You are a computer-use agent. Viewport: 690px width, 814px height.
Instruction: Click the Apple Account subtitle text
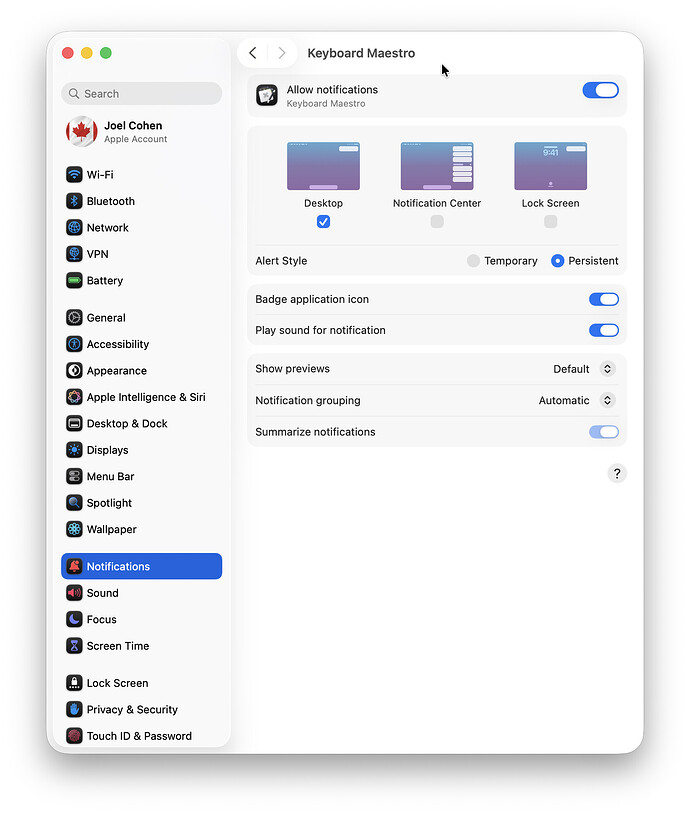[136, 139]
